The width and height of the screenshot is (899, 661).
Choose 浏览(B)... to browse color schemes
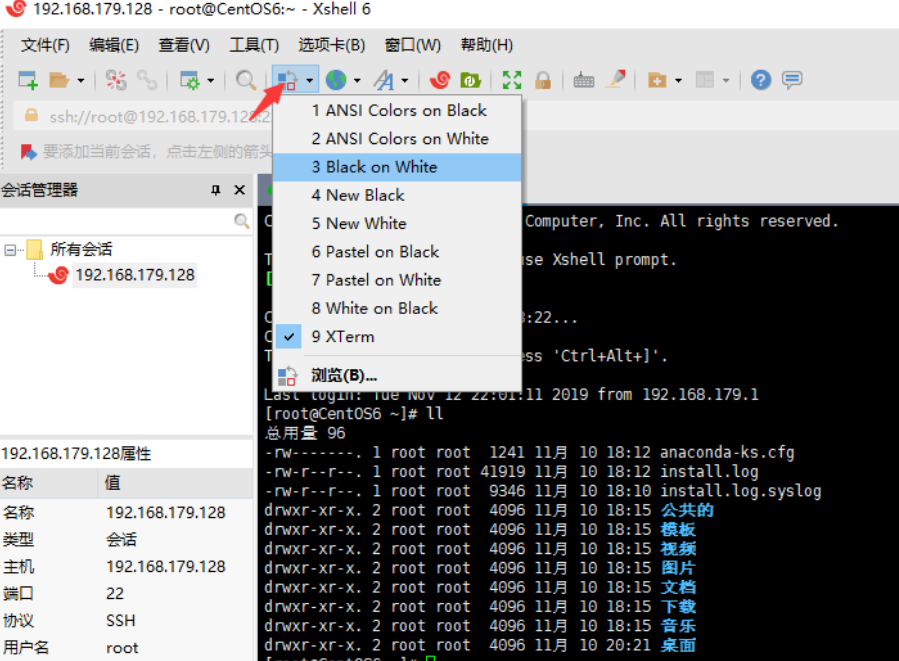tap(397, 376)
